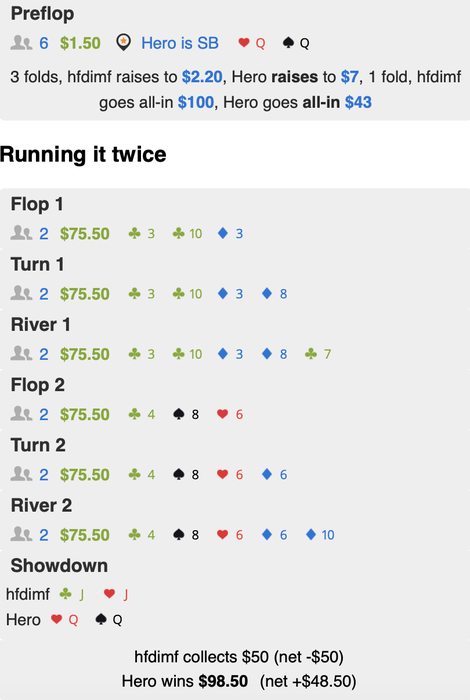Click the club 10 card in Flop 1
The height and width of the screenshot is (700, 470).
(187, 233)
